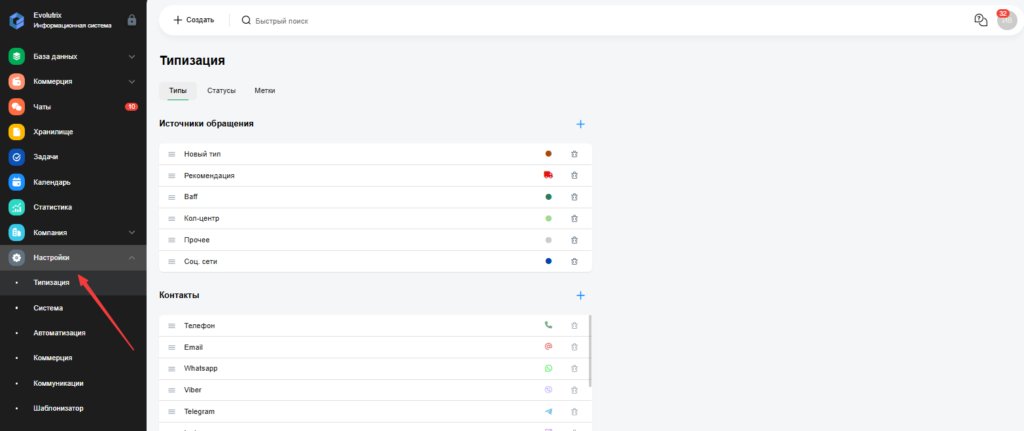Click the Calendar sidebar icon

point(17,182)
